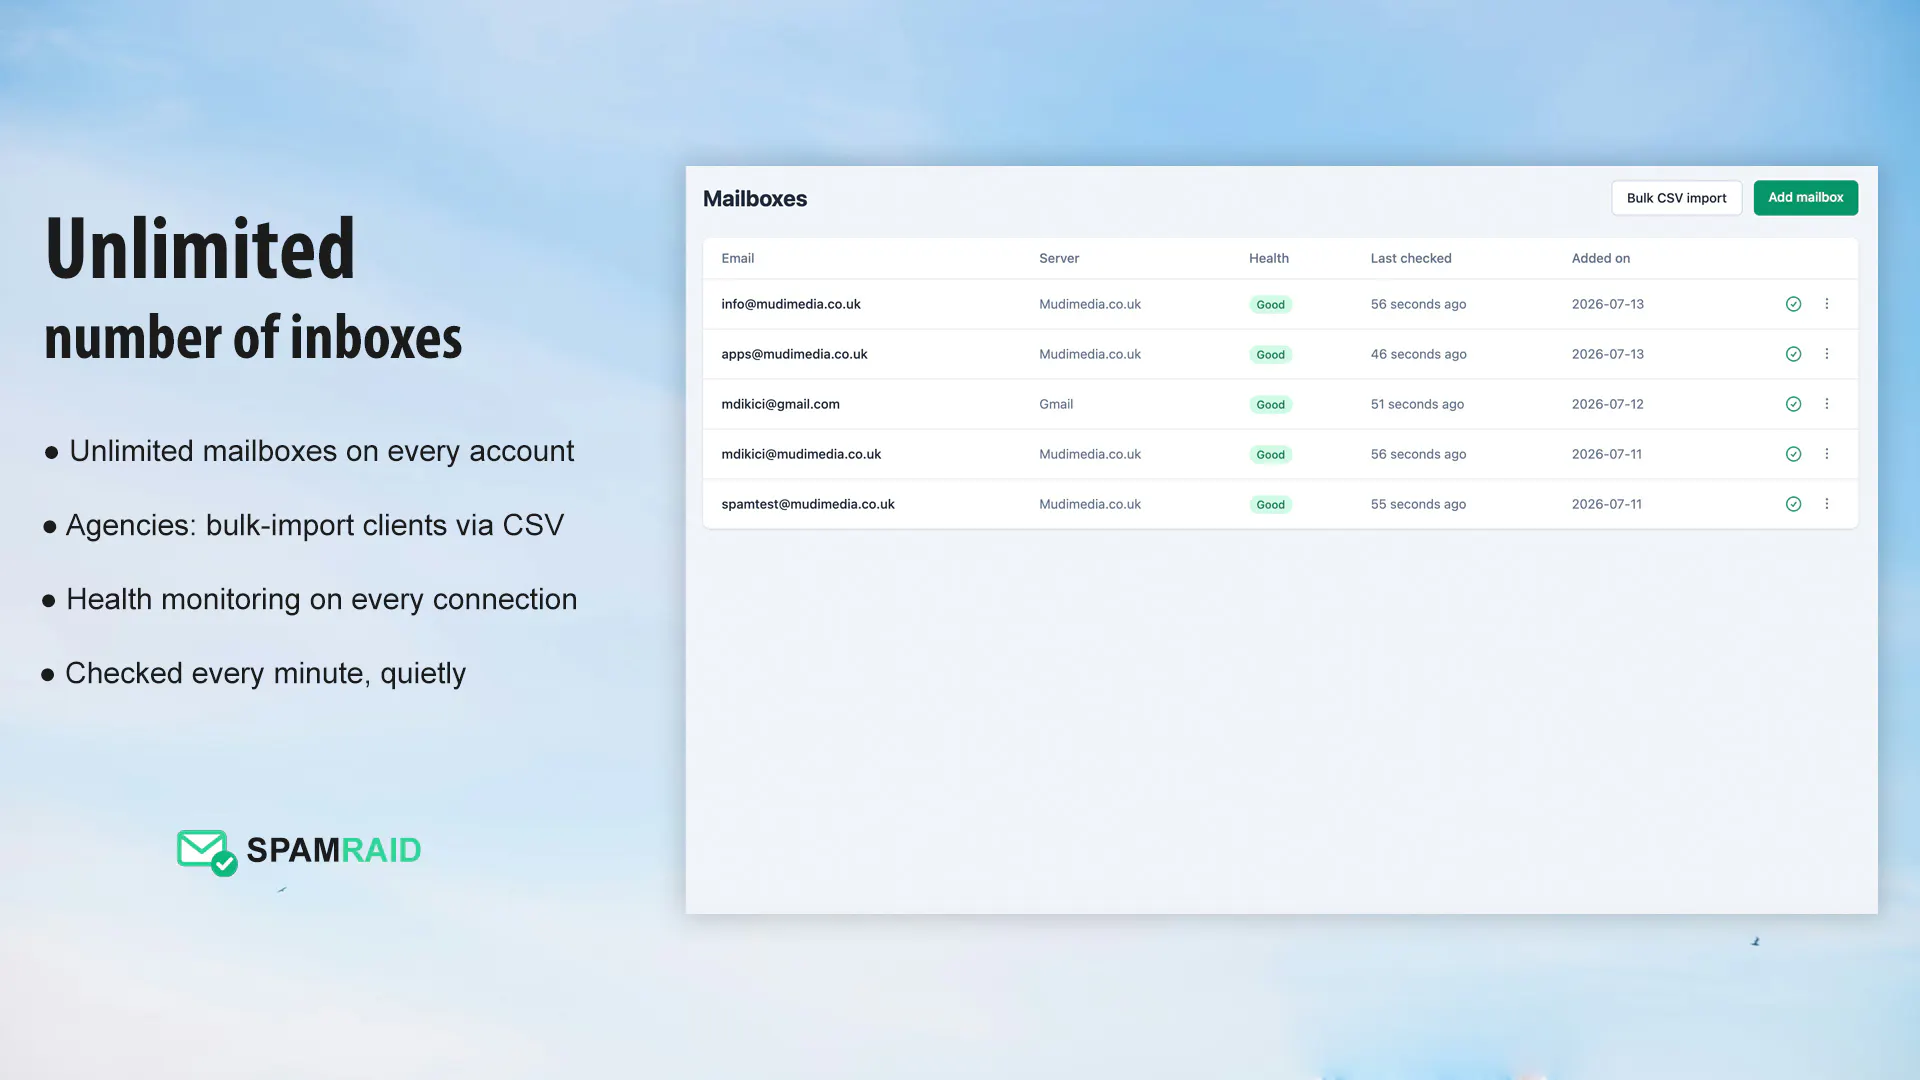The width and height of the screenshot is (1920, 1080).
Task: Click Good health badge for apps@mudimedia.co.uk
Action: pos(1270,355)
